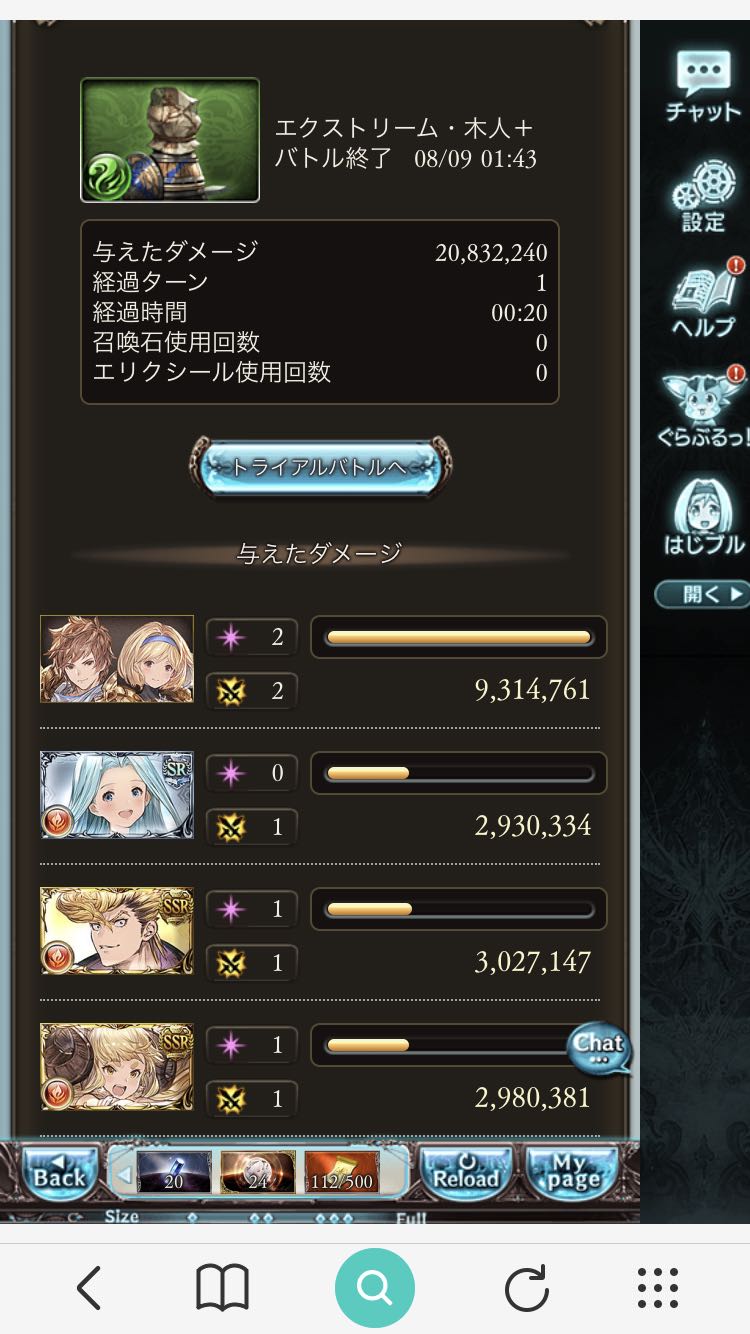Open the チャット chat icon in the sidebar
This screenshot has height=1334, width=750.
coord(703,86)
